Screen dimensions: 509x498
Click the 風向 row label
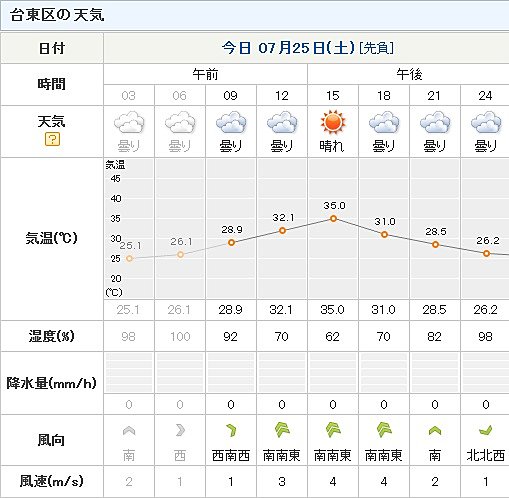[x=51, y=440]
